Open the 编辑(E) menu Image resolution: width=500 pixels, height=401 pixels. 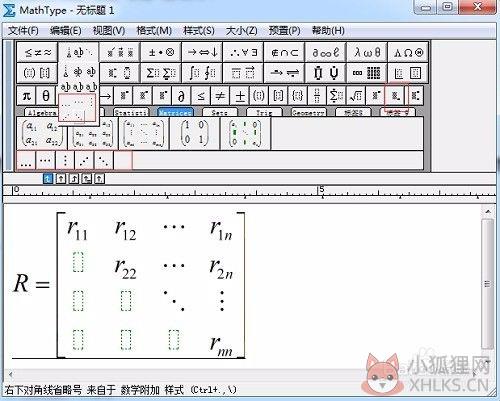pyautogui.click(x=66, y=31)
